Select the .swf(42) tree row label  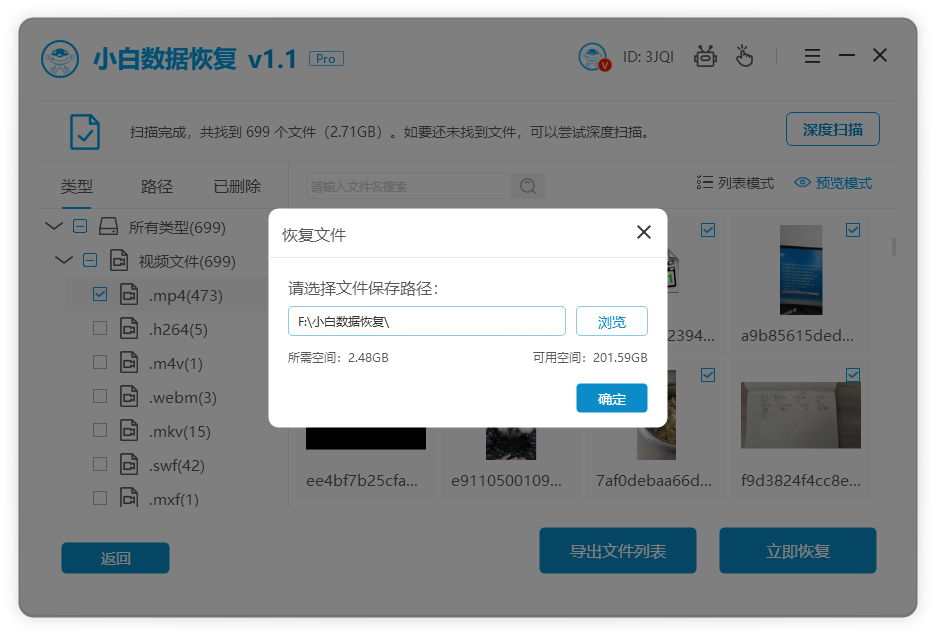(x=177, y=465)
